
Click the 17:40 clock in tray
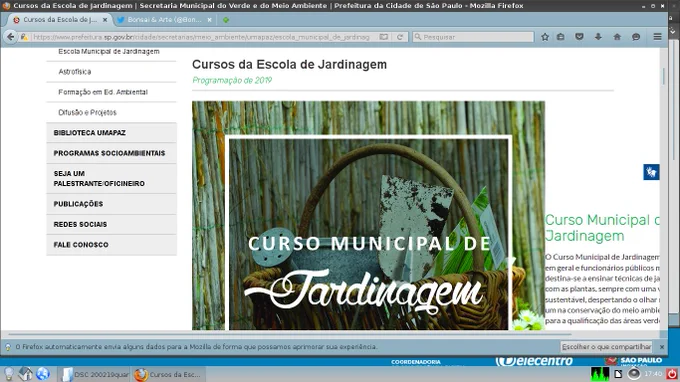[x=653, y=374]
